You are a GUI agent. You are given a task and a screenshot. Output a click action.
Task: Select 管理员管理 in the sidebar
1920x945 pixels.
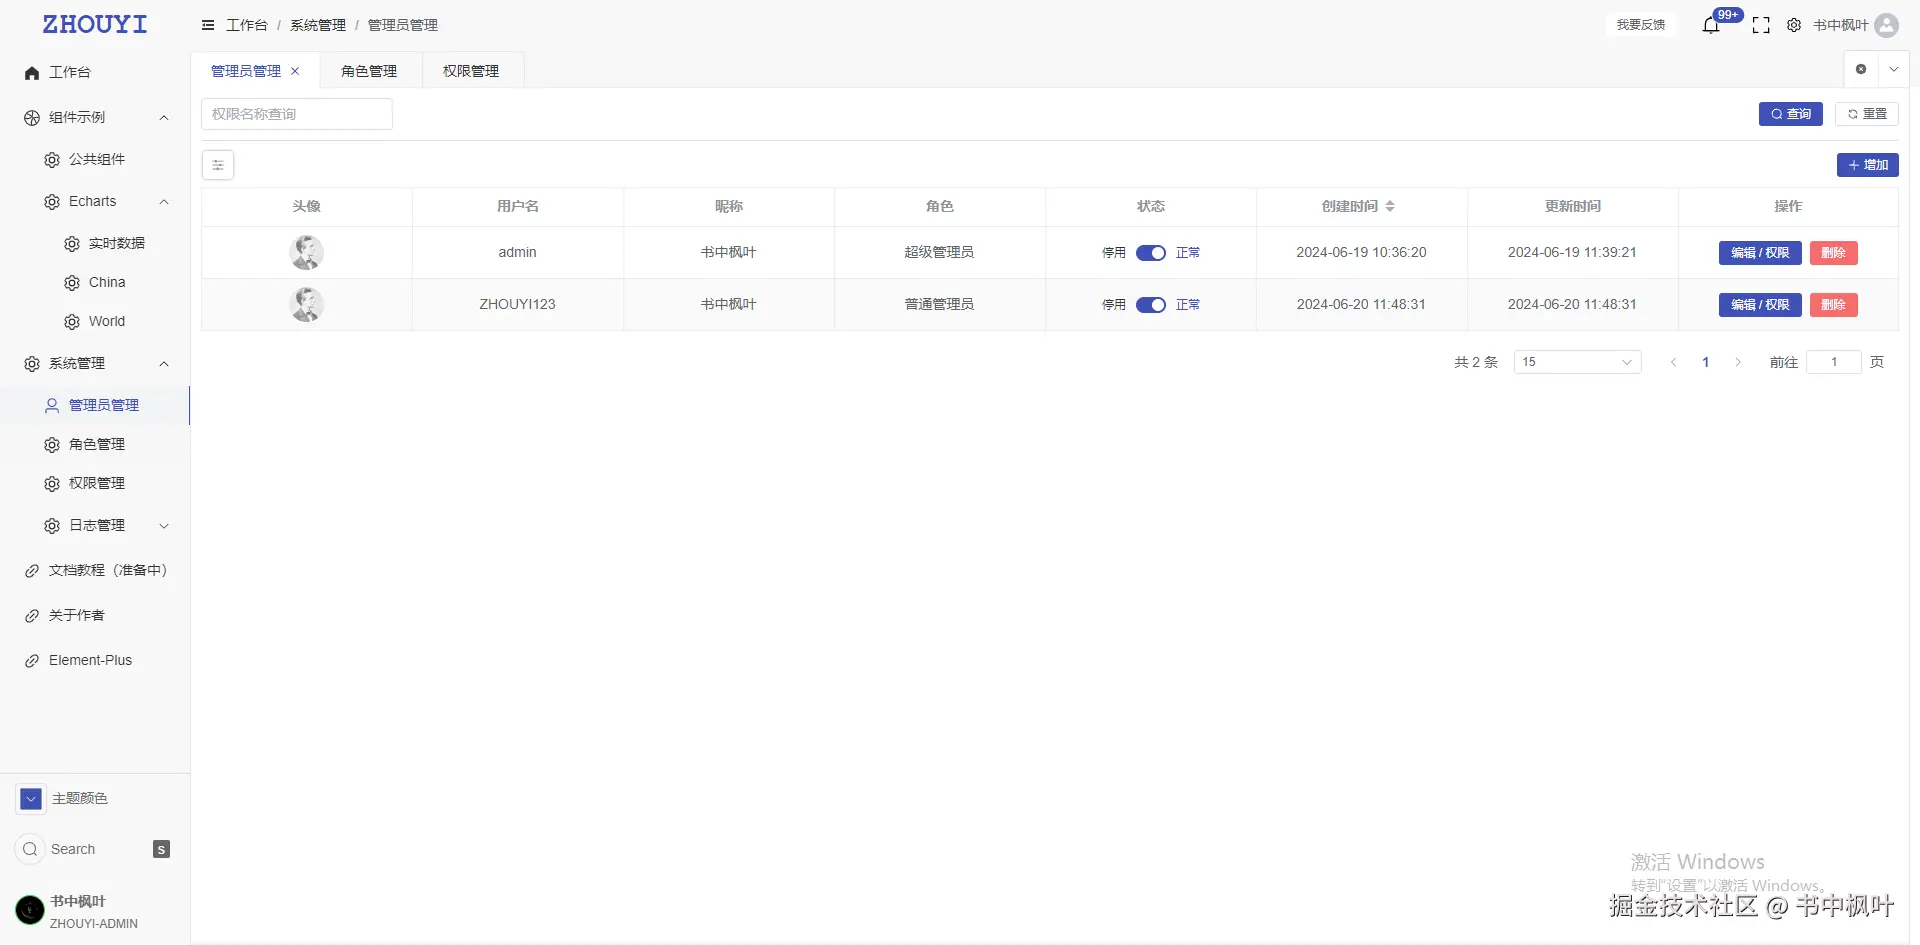click(x=95, y=405)
